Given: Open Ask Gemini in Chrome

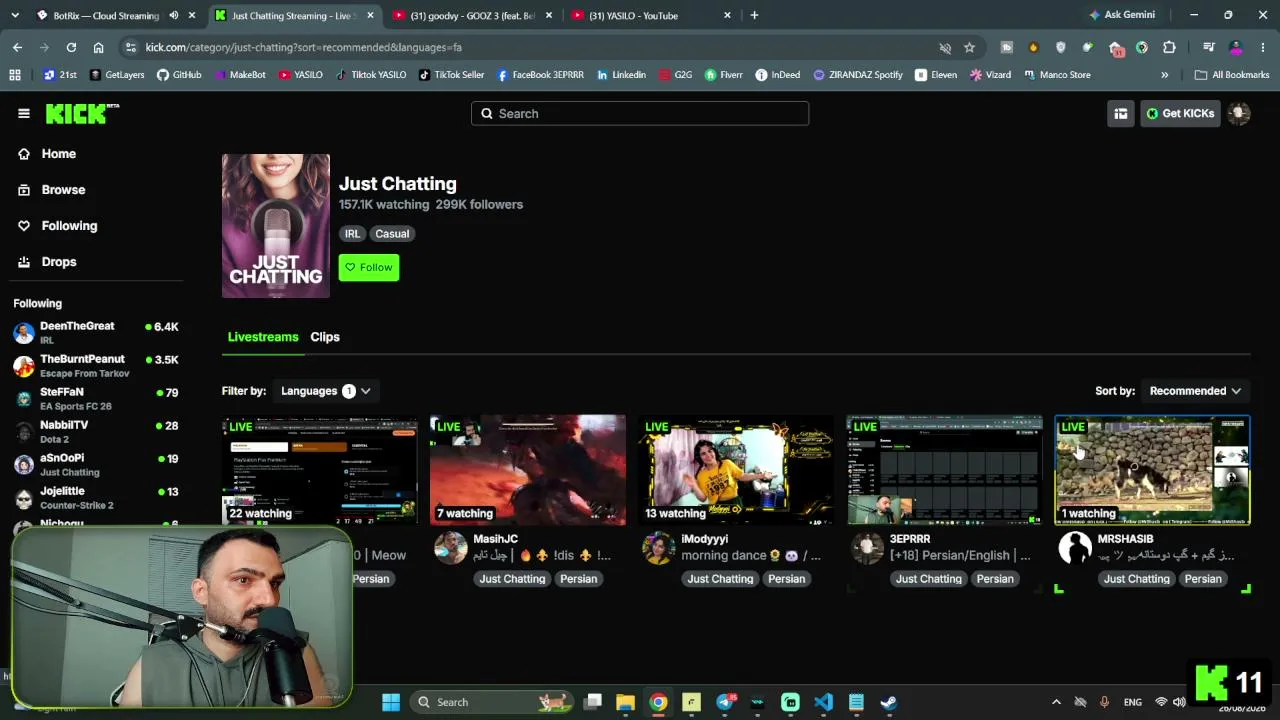Looking at the screenshot, I should coord(1122,15).
